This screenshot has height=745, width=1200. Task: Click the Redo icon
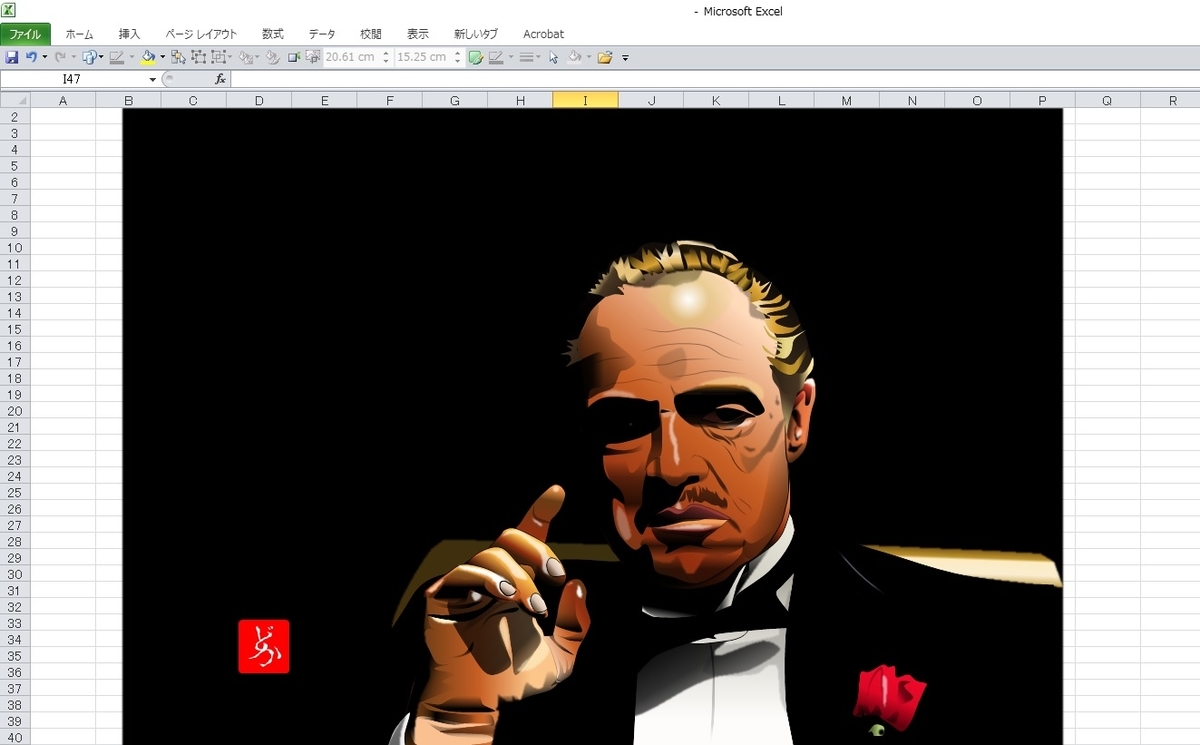click(60, 57)
